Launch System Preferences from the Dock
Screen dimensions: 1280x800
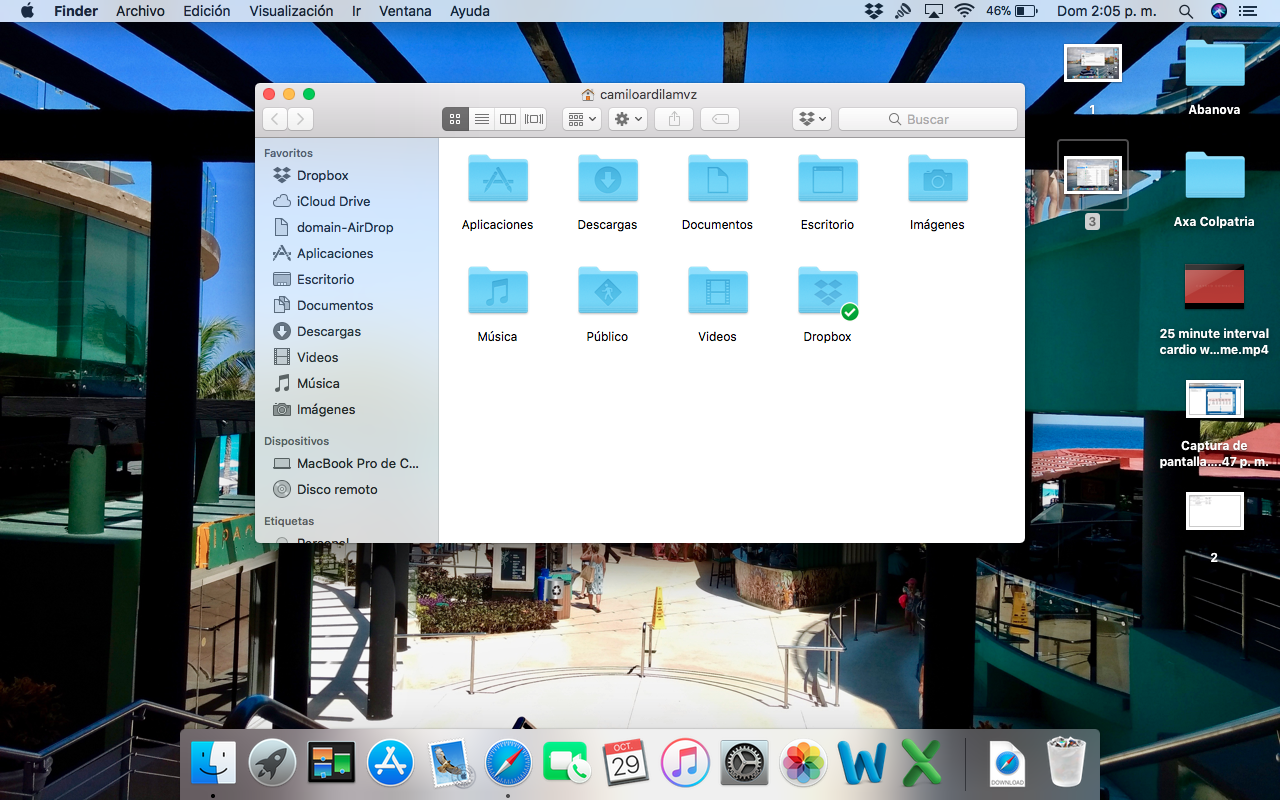click(x=743, y=764)
